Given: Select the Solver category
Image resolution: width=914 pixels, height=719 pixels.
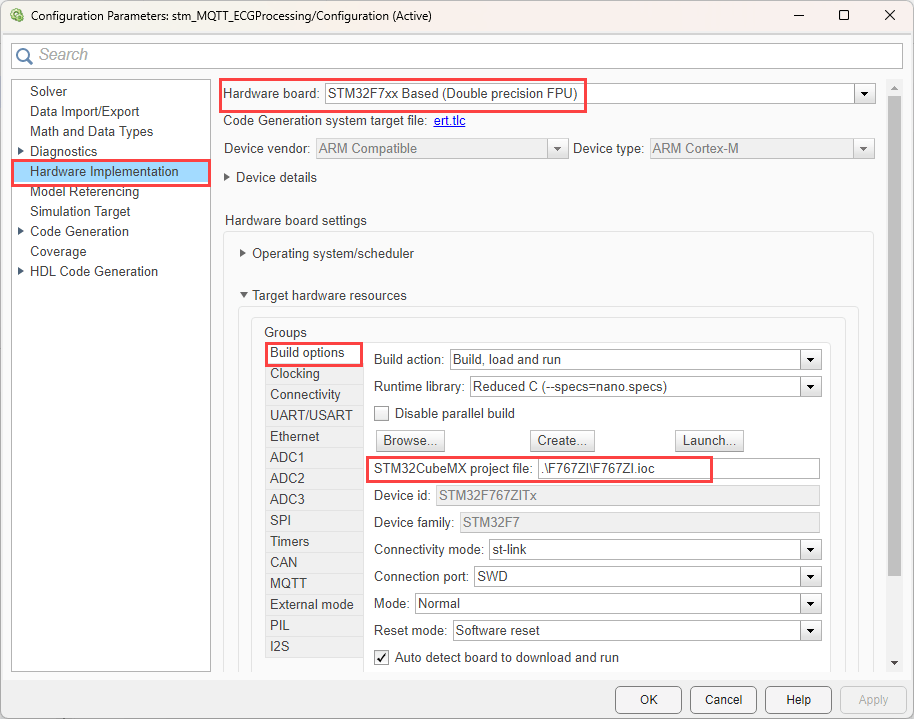Looking at the screenshot, I should (x=48, y=91).
